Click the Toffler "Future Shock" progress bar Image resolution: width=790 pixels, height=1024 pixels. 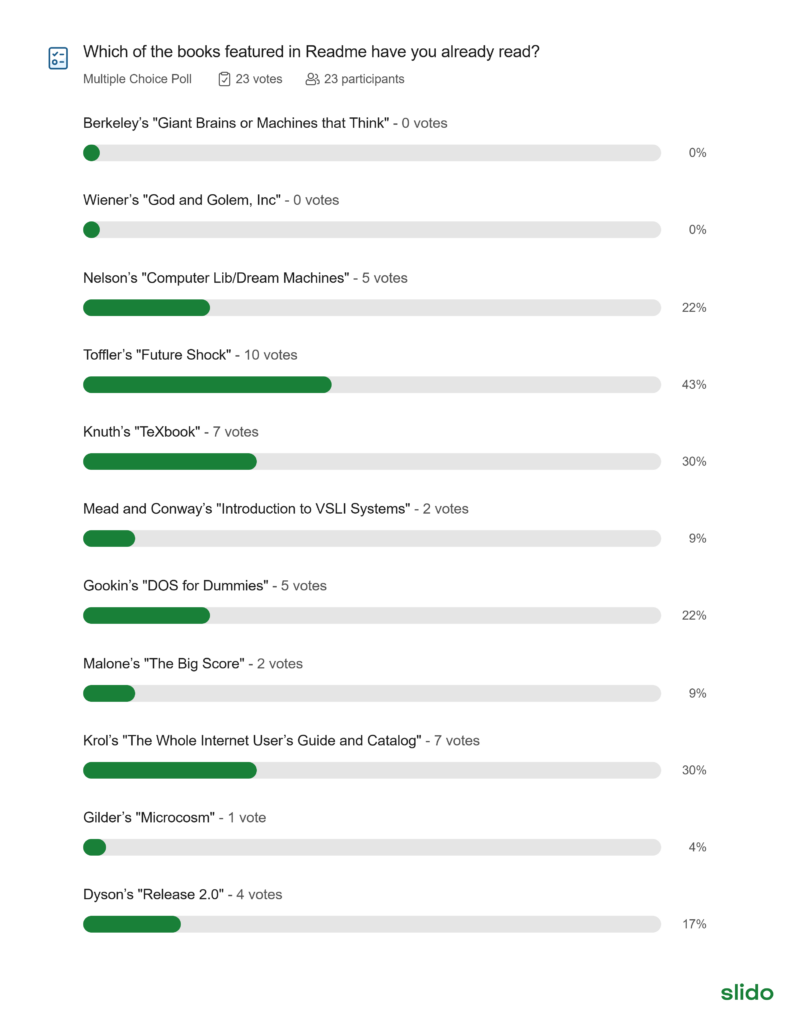[x=371, y=384]
